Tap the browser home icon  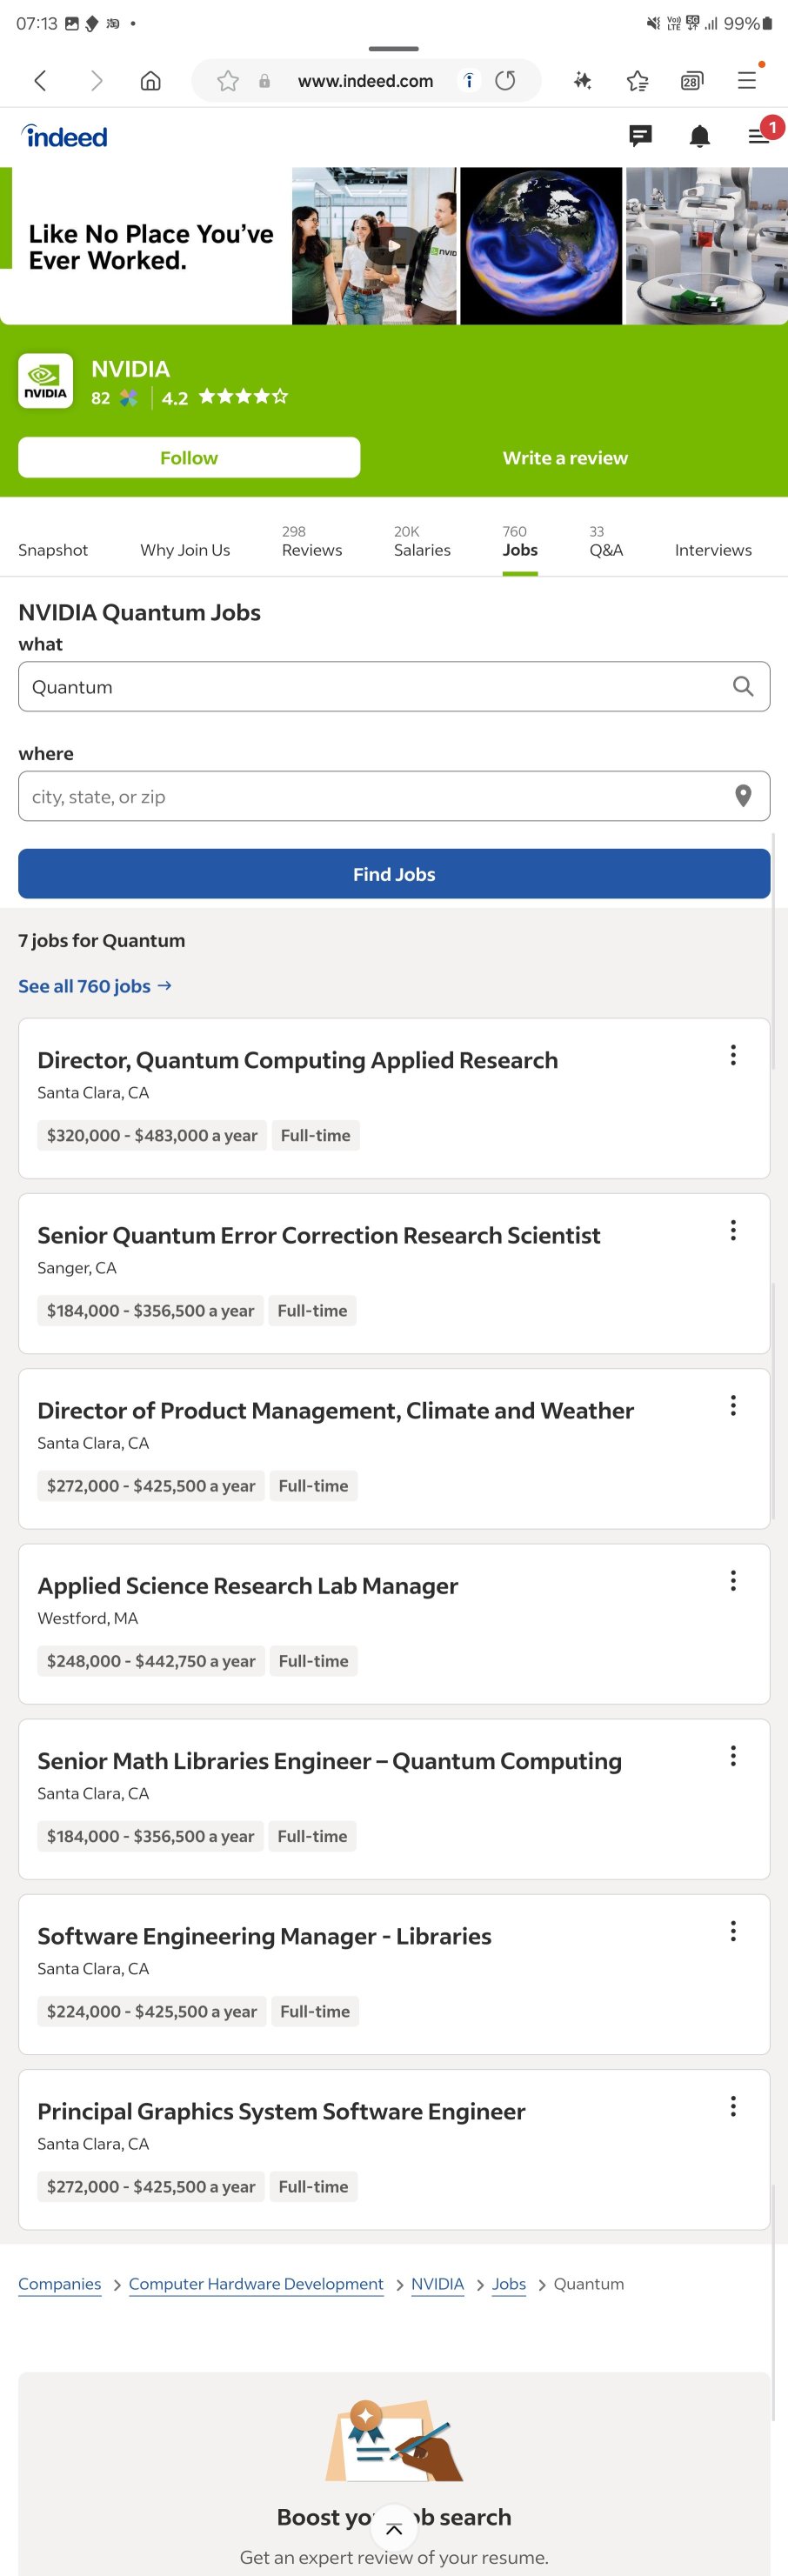(150, 81)
